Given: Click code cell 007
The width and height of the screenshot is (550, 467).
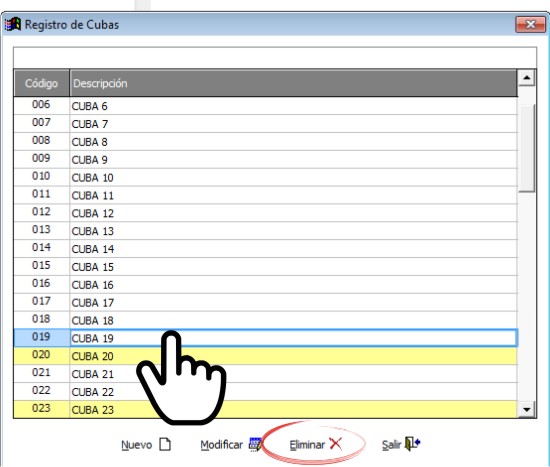Looking at the screenshot, I should 41,124.
